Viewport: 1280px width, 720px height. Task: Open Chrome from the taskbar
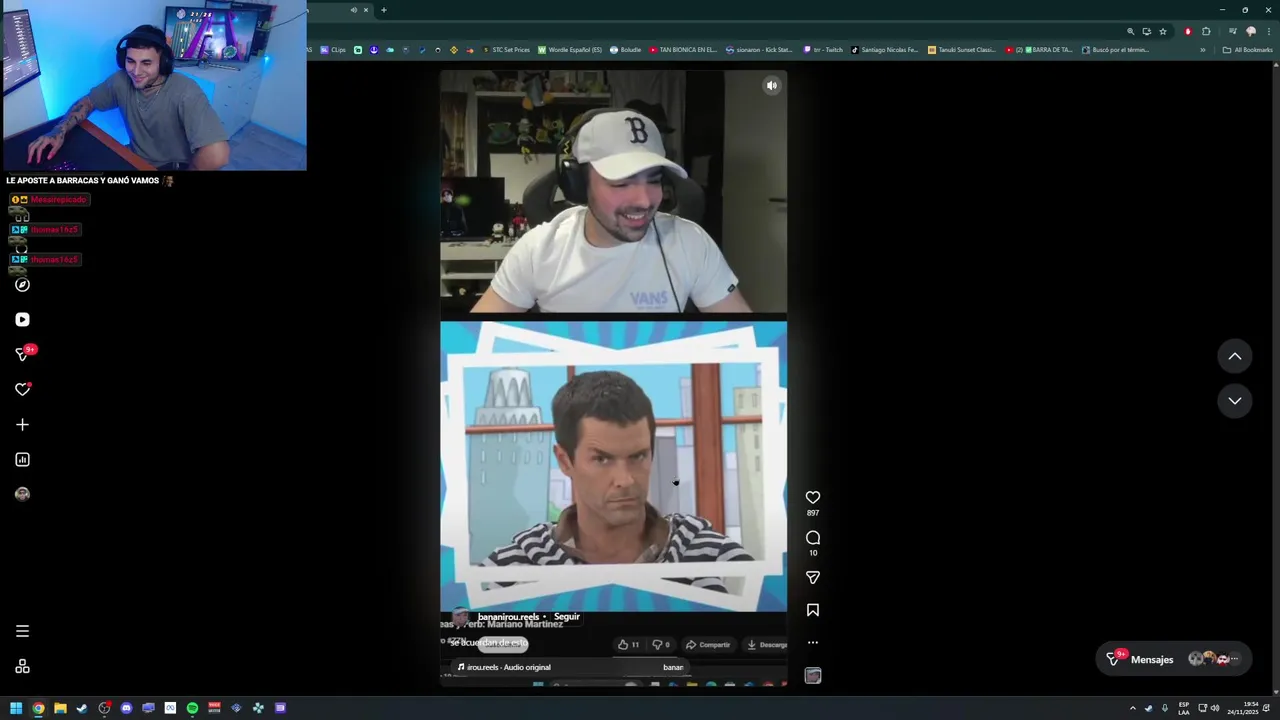(38, 708)
